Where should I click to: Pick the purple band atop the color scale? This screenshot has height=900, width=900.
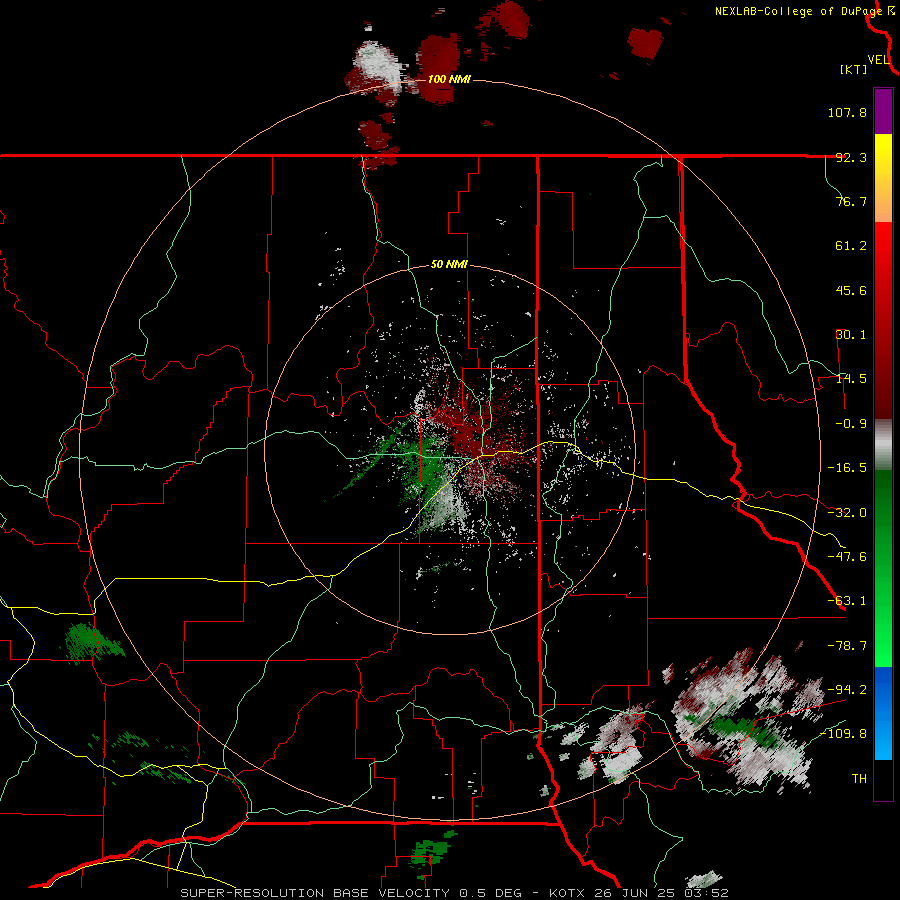click(x=883, y=111)
